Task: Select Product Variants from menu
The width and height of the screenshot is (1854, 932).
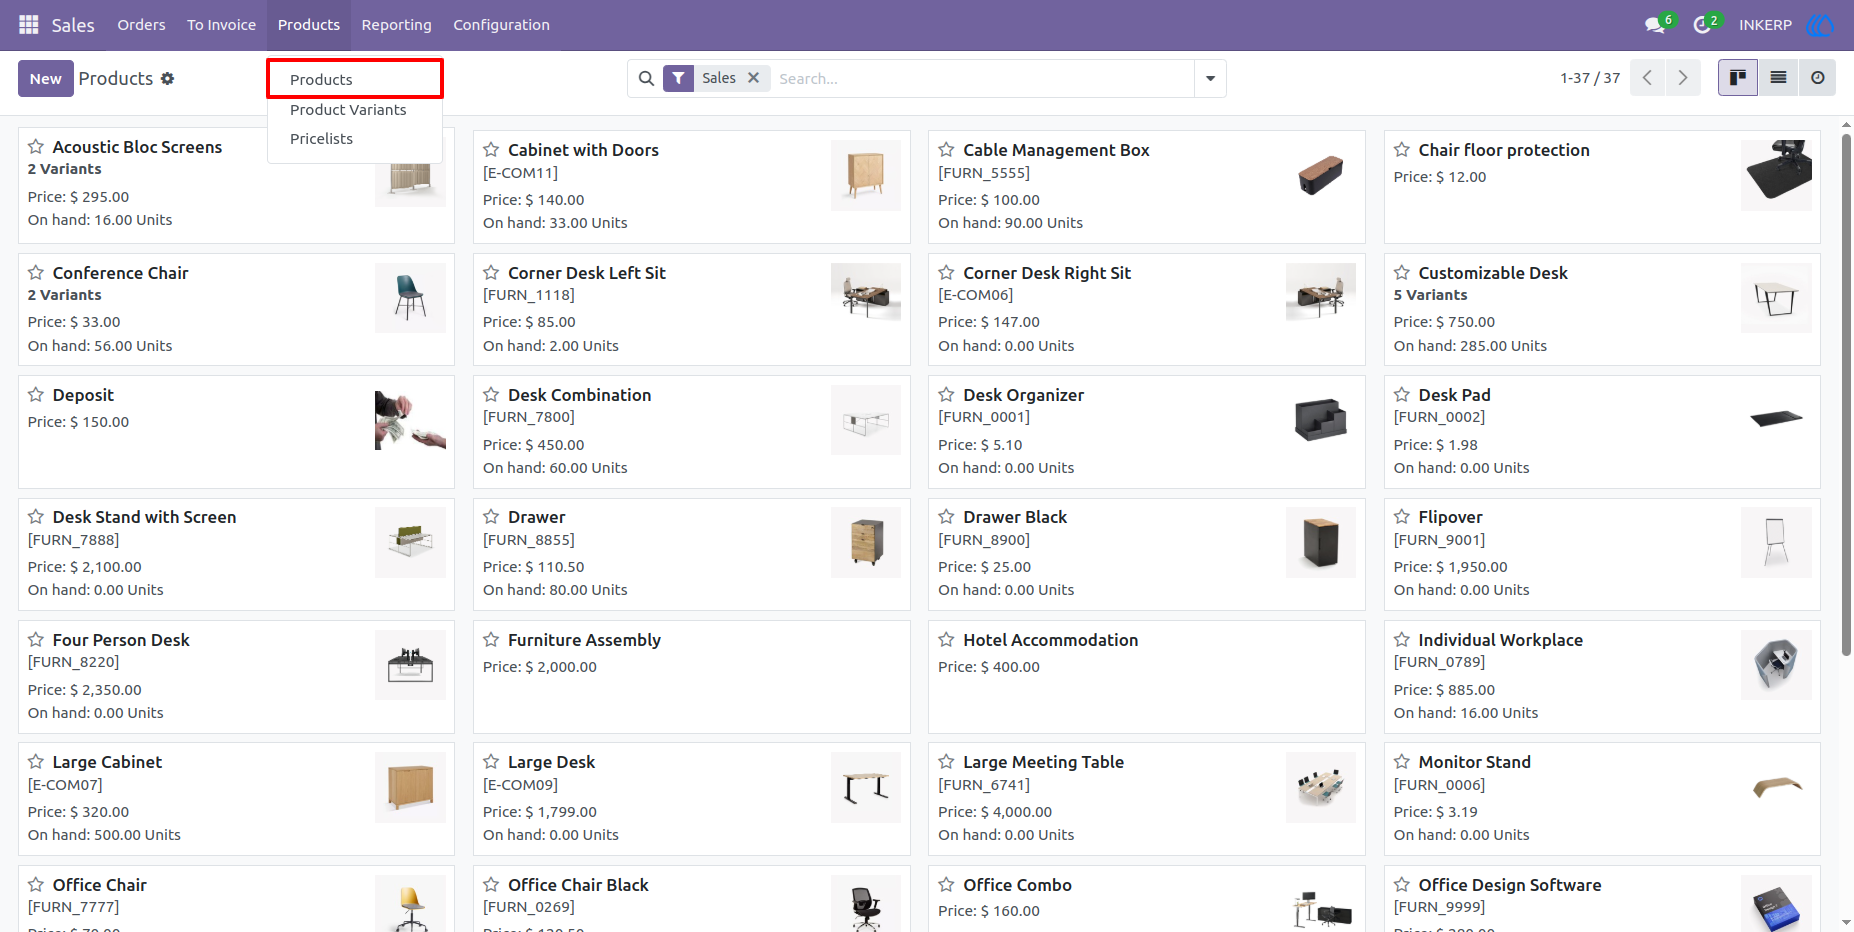Action: [x=348, y=110]
